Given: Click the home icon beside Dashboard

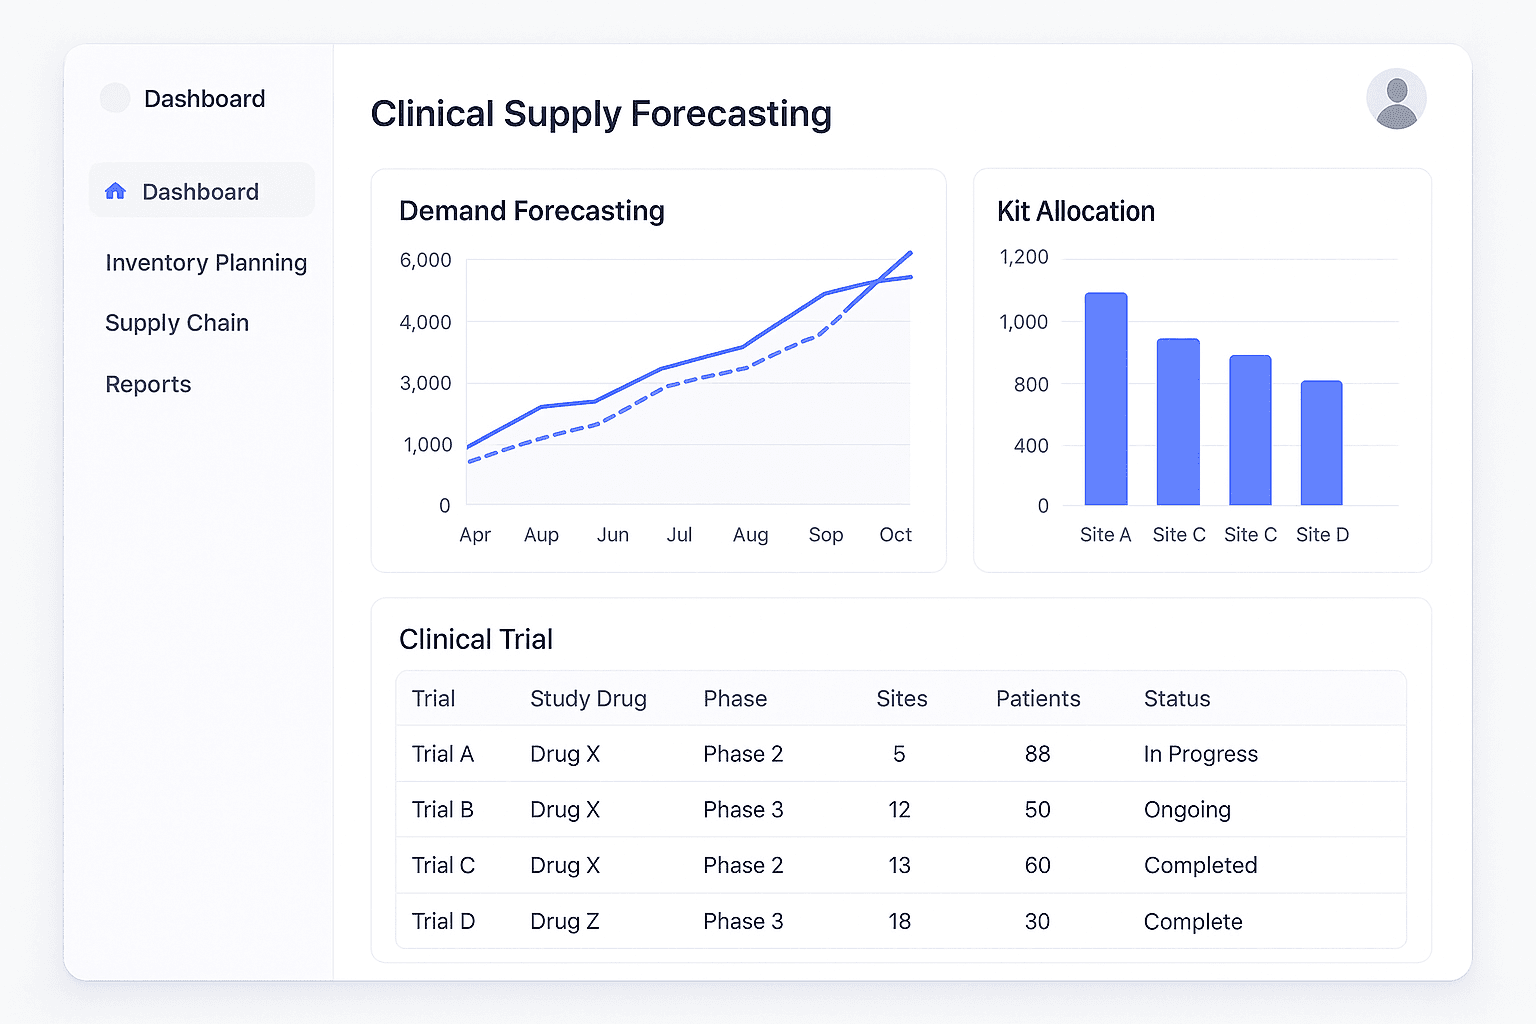Looking at the screenshot, I should click(x=116, y=190).
